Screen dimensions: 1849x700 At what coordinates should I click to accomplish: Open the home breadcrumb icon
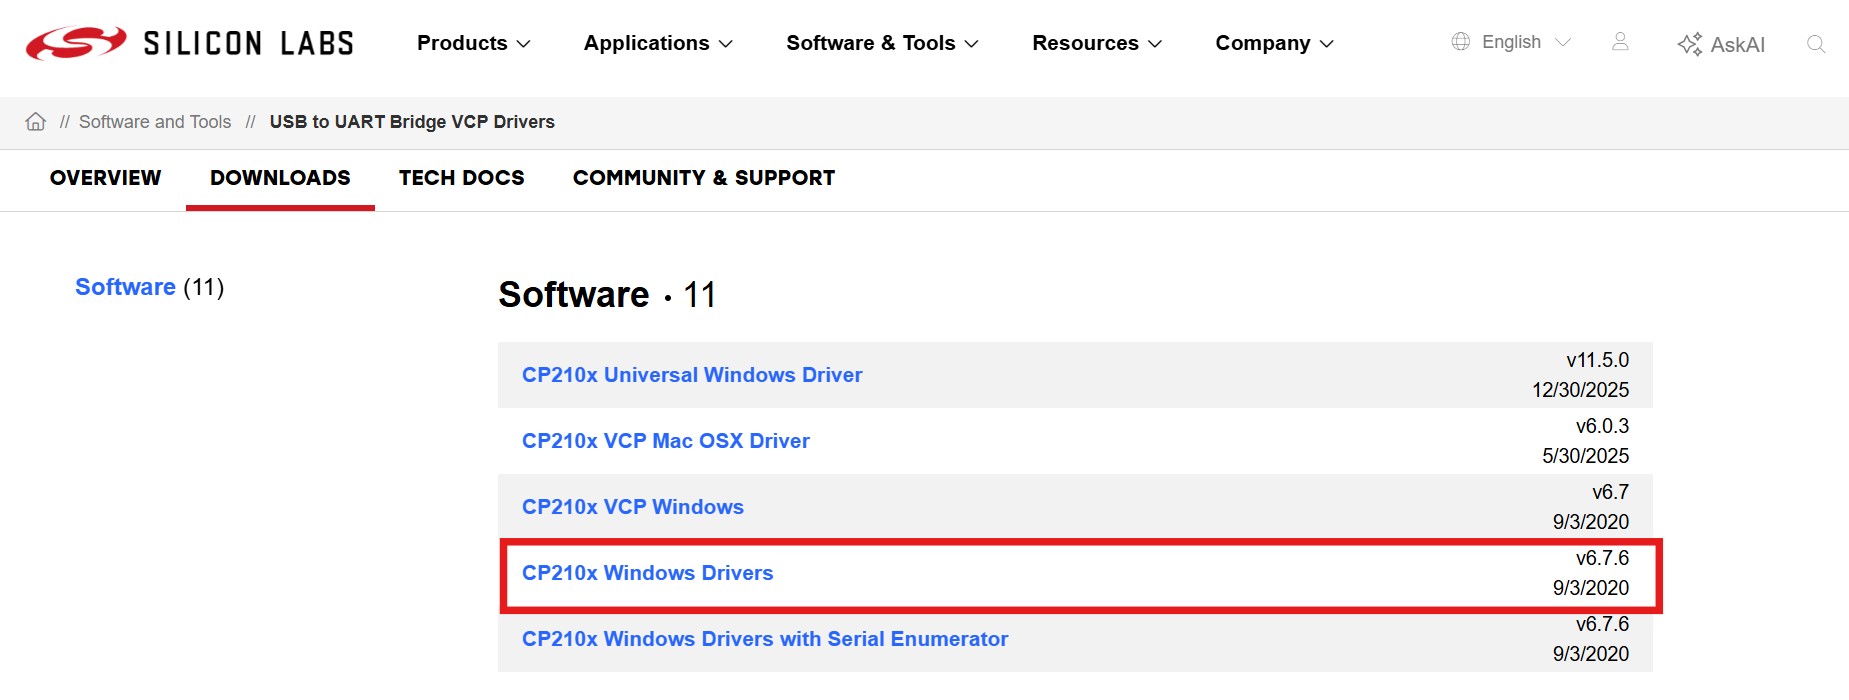click(x=36, y=121)
